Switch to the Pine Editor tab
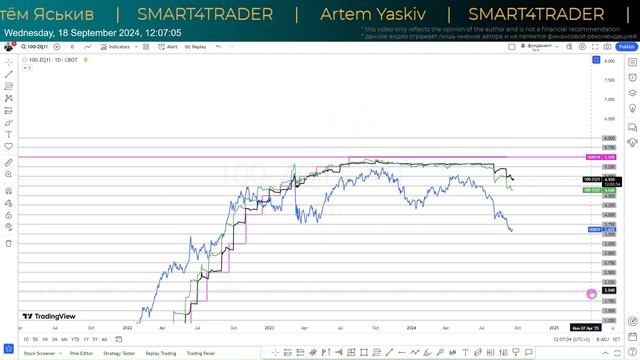The image size is (640, 360). (x=81, y=353)
